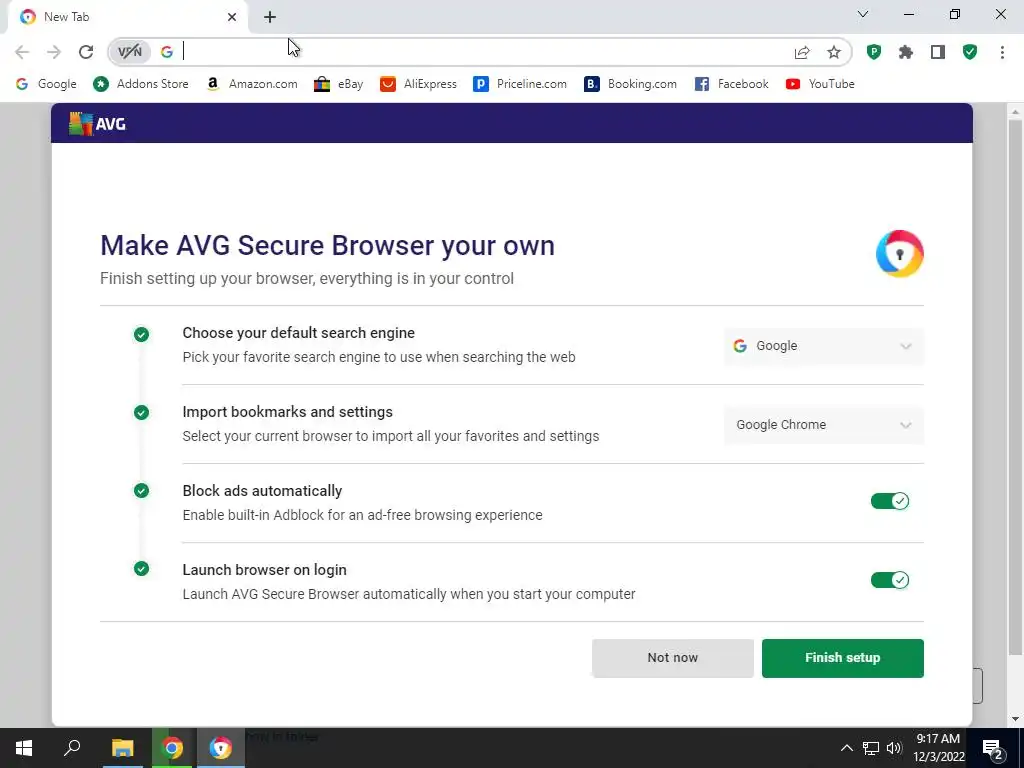
Task: Click the Finish setup button
Action: 842,658
